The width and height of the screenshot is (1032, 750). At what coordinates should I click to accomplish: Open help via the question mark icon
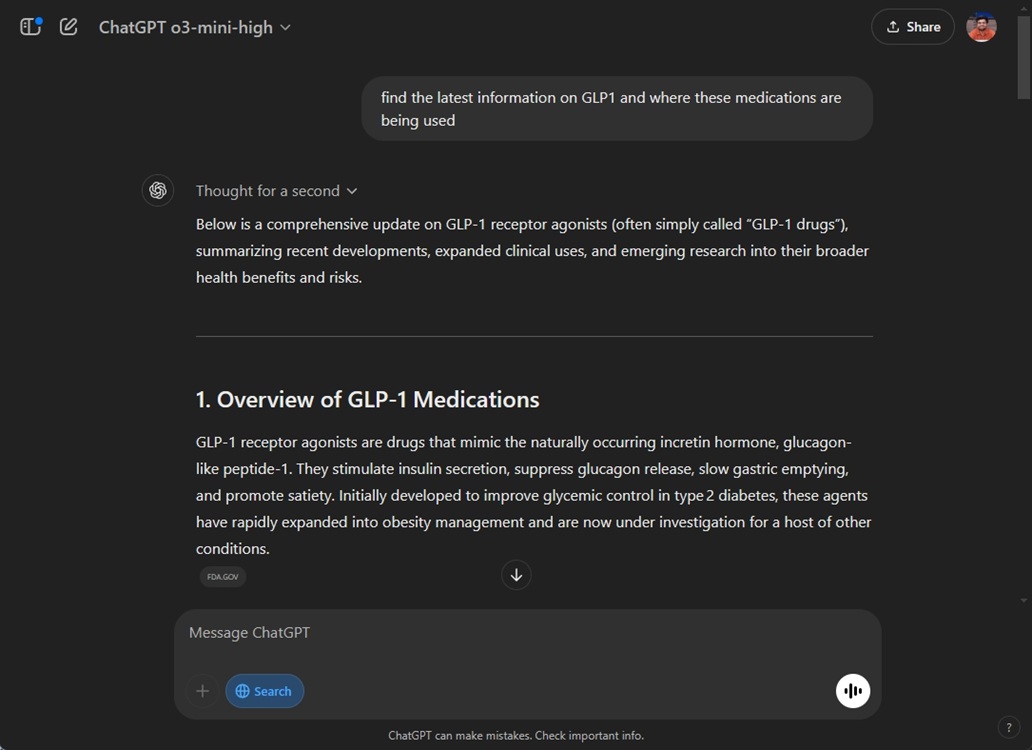click(1008, 727)
